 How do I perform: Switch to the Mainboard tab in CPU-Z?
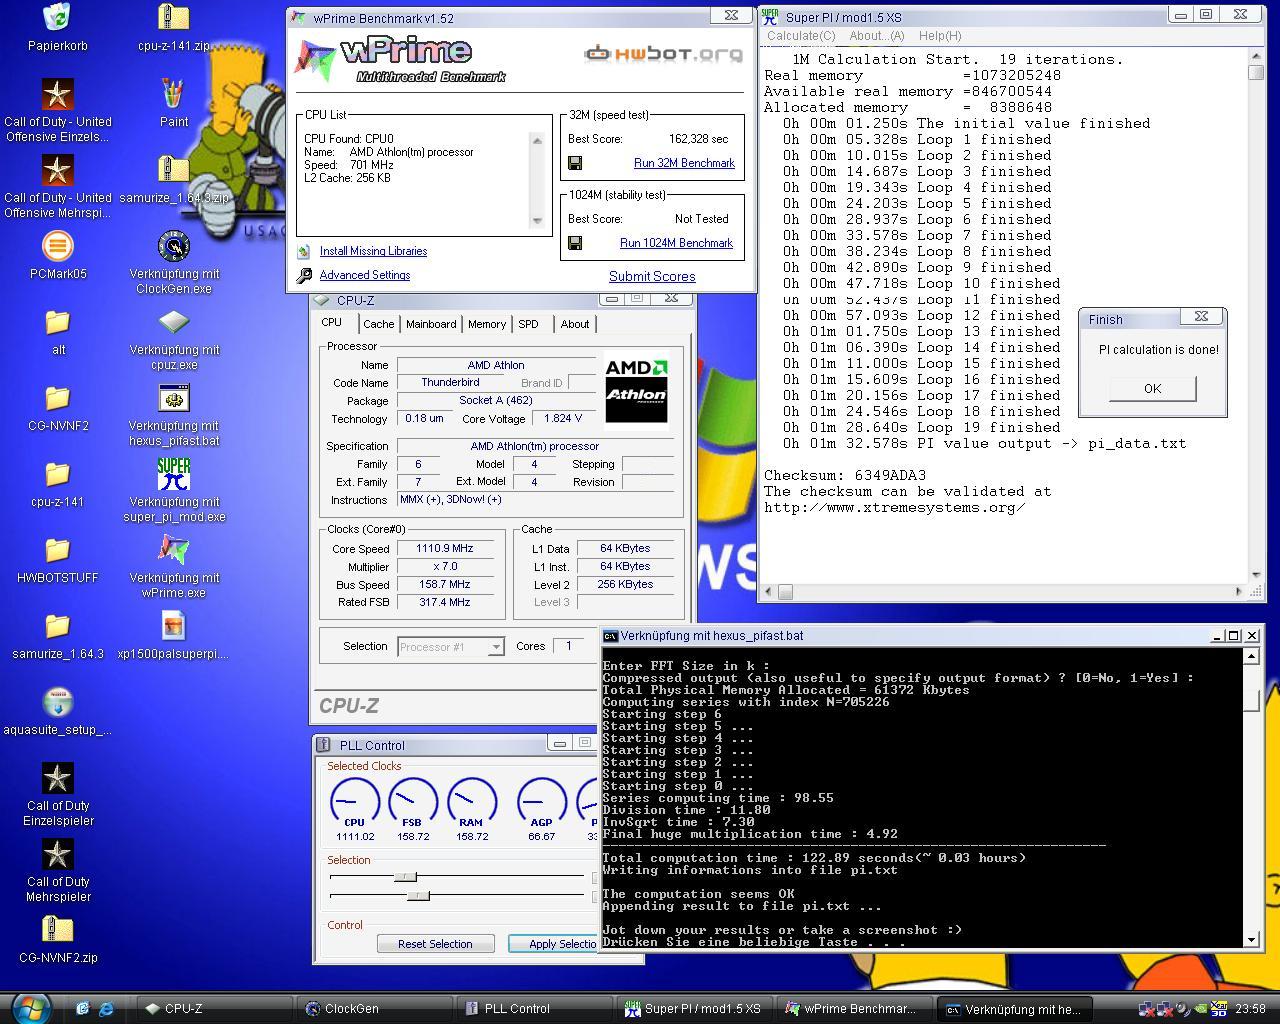coord(431,324)
